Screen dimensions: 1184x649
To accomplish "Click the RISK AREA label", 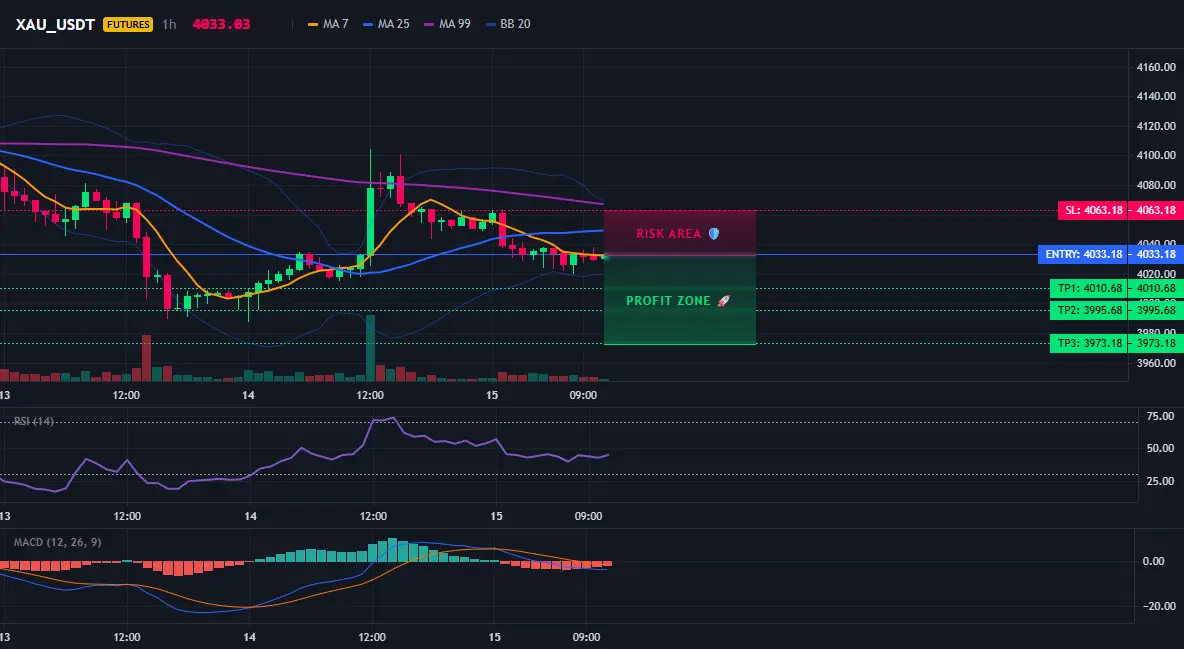I will [x=677, y=234].
